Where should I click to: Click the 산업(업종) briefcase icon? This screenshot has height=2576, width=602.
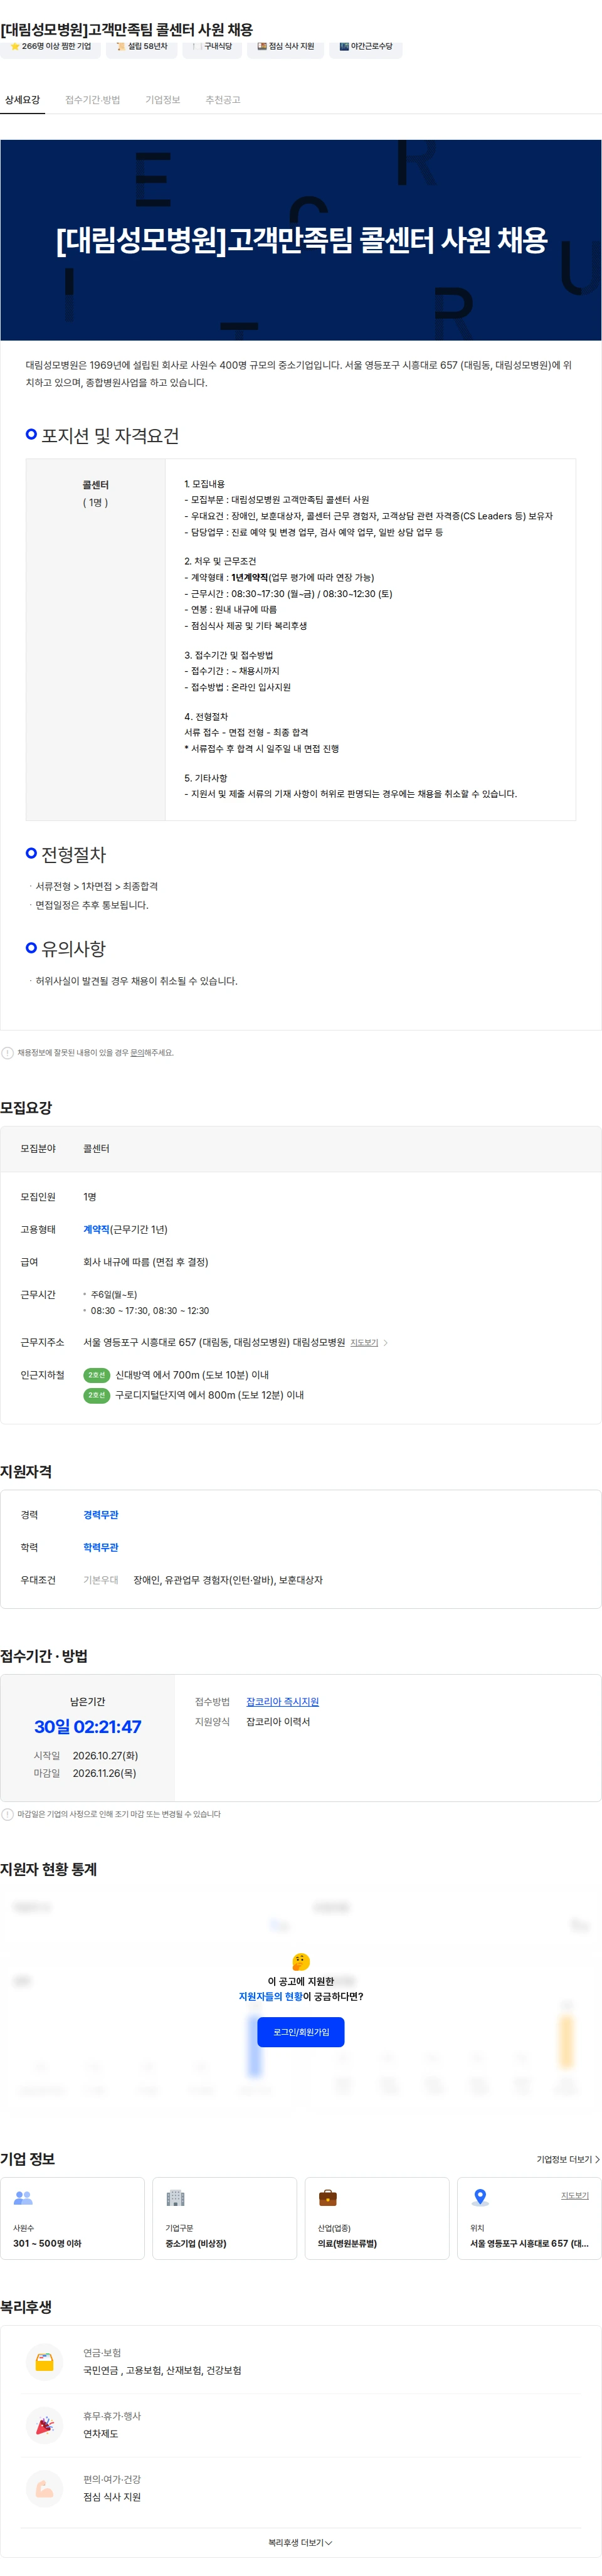pos(328,2198)
